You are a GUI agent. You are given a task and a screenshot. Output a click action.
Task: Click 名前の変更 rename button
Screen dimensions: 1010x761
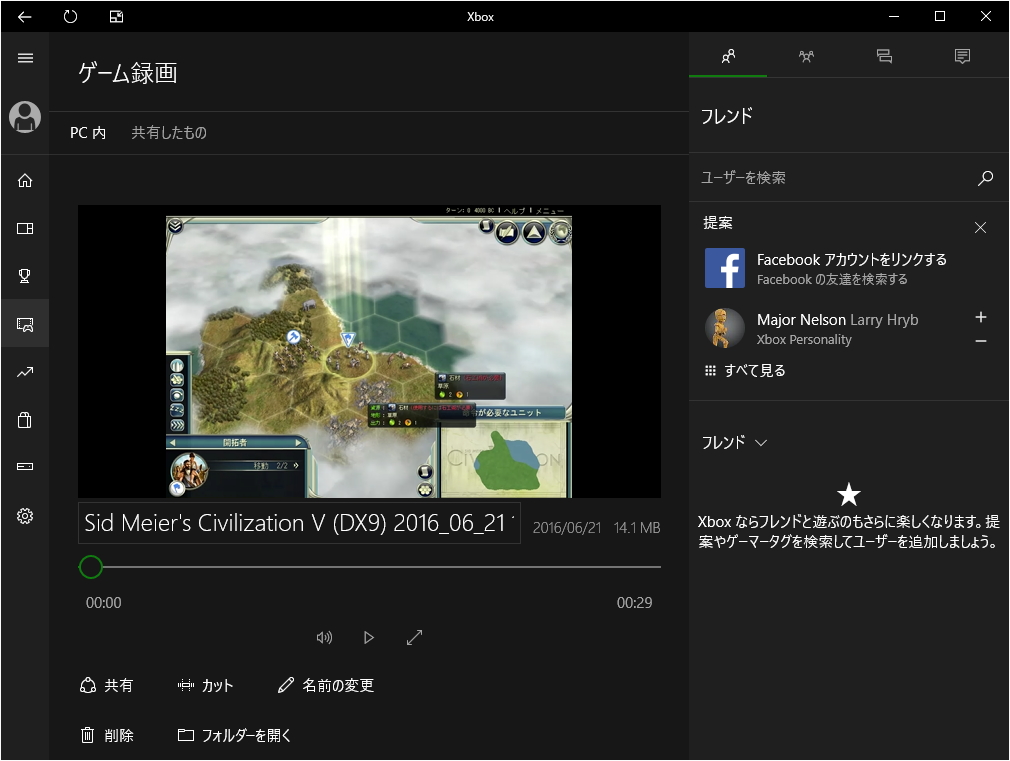click(x=326, y=686)
